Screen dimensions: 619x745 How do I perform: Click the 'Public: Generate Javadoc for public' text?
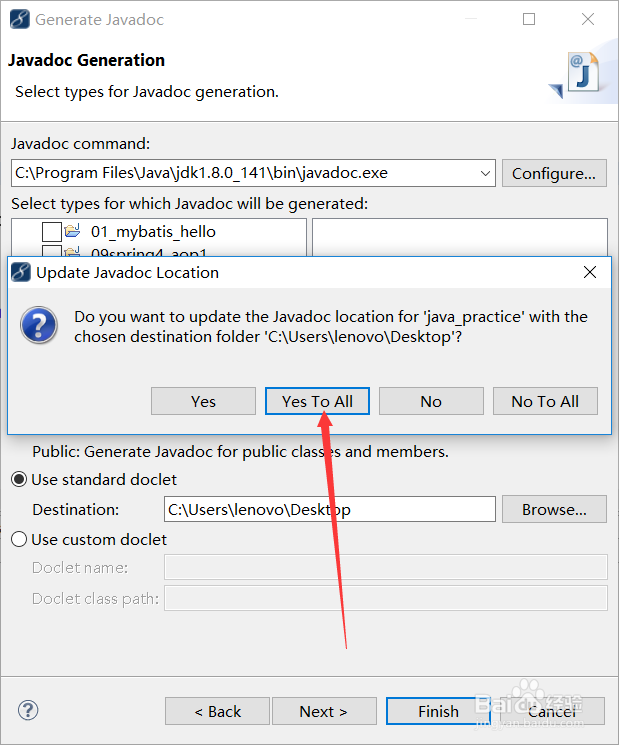(240, 451)
